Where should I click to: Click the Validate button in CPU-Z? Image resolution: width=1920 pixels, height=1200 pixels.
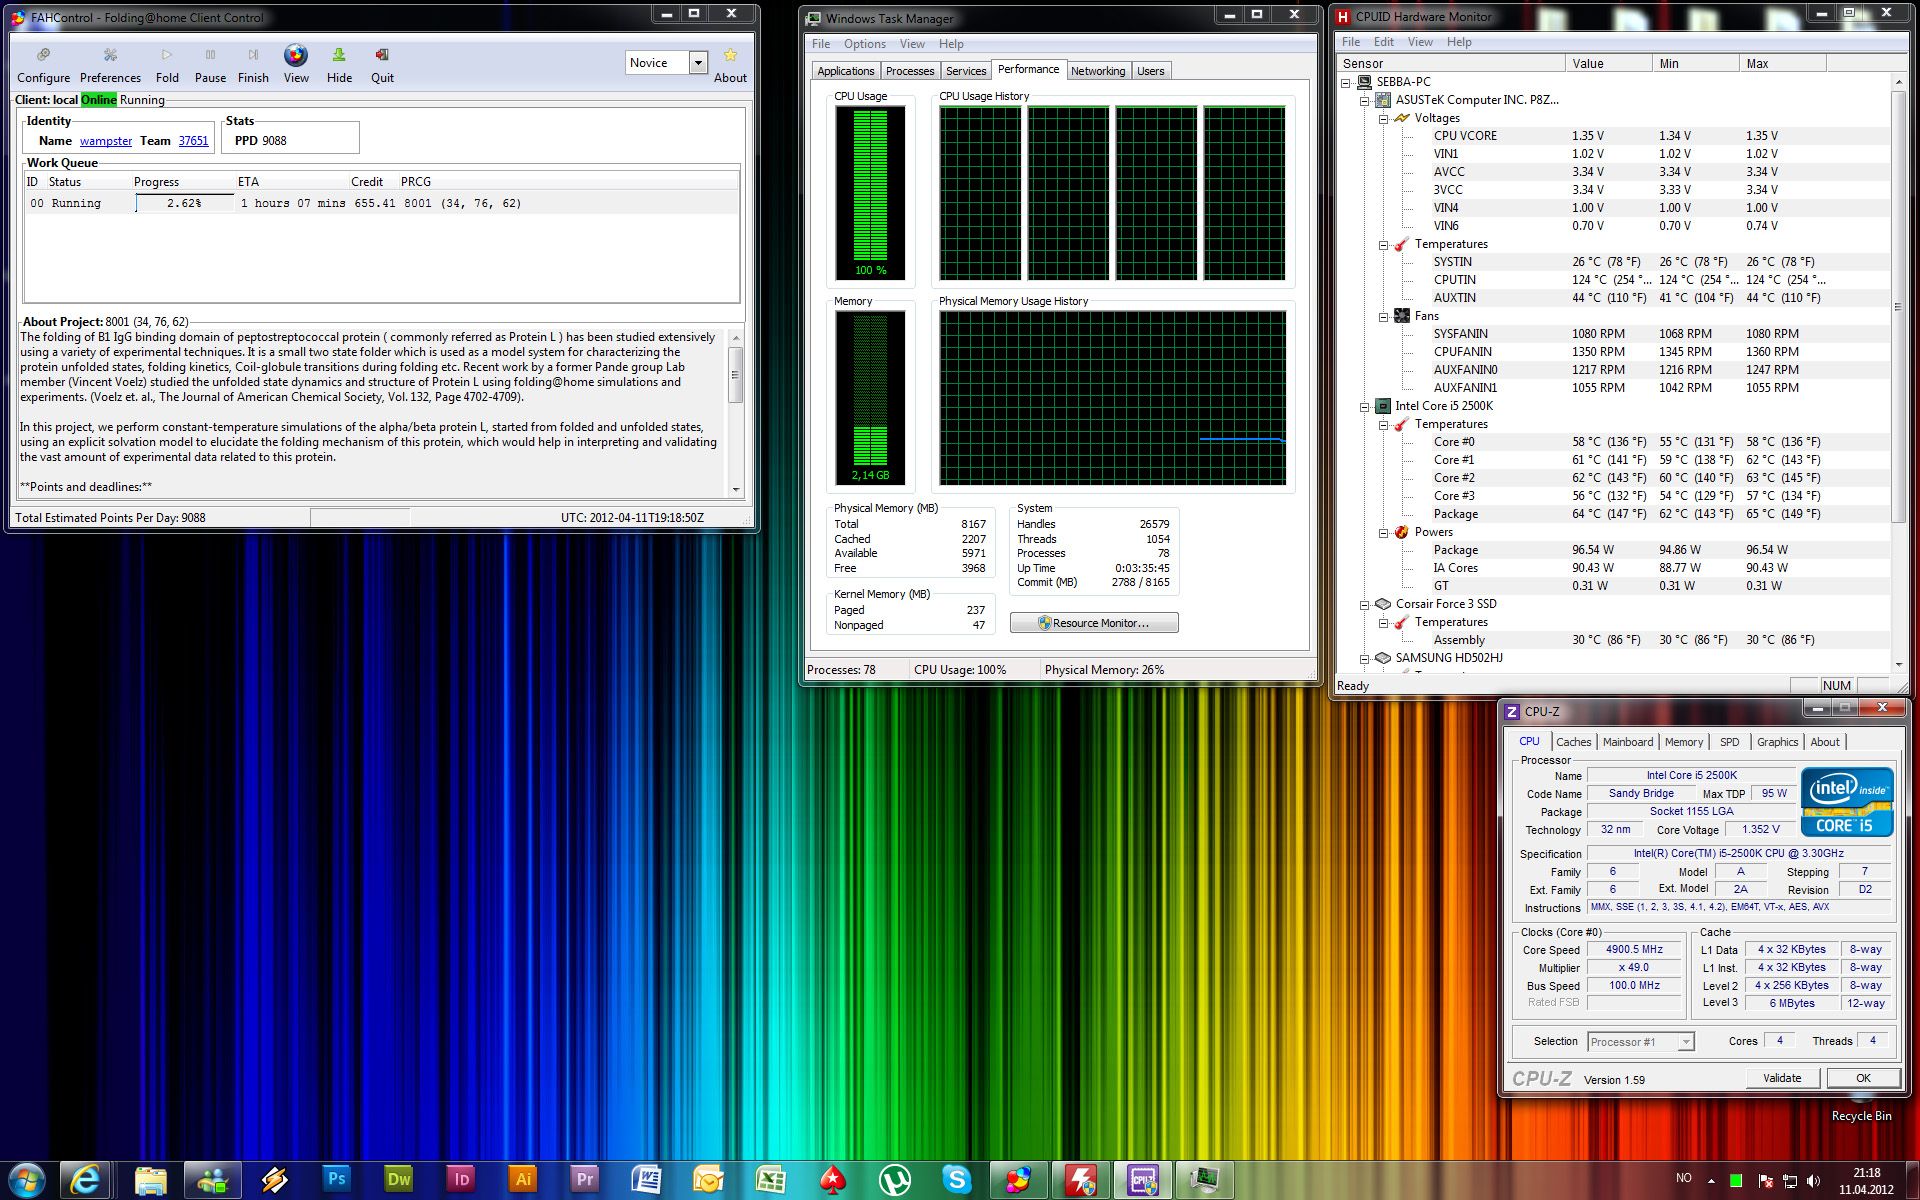[1782, 1078]
